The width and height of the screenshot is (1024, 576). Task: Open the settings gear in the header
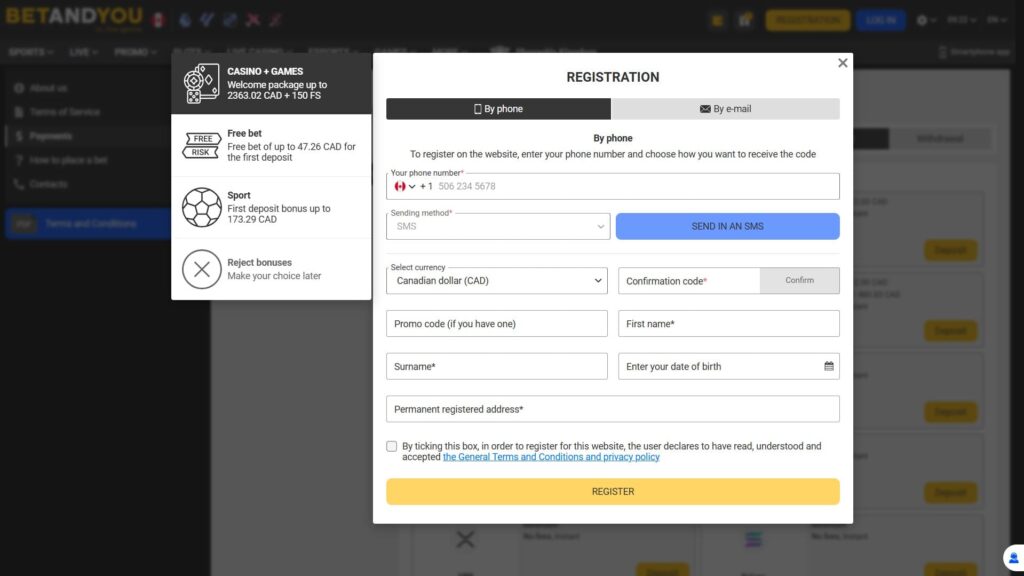(x=922, y=19)
